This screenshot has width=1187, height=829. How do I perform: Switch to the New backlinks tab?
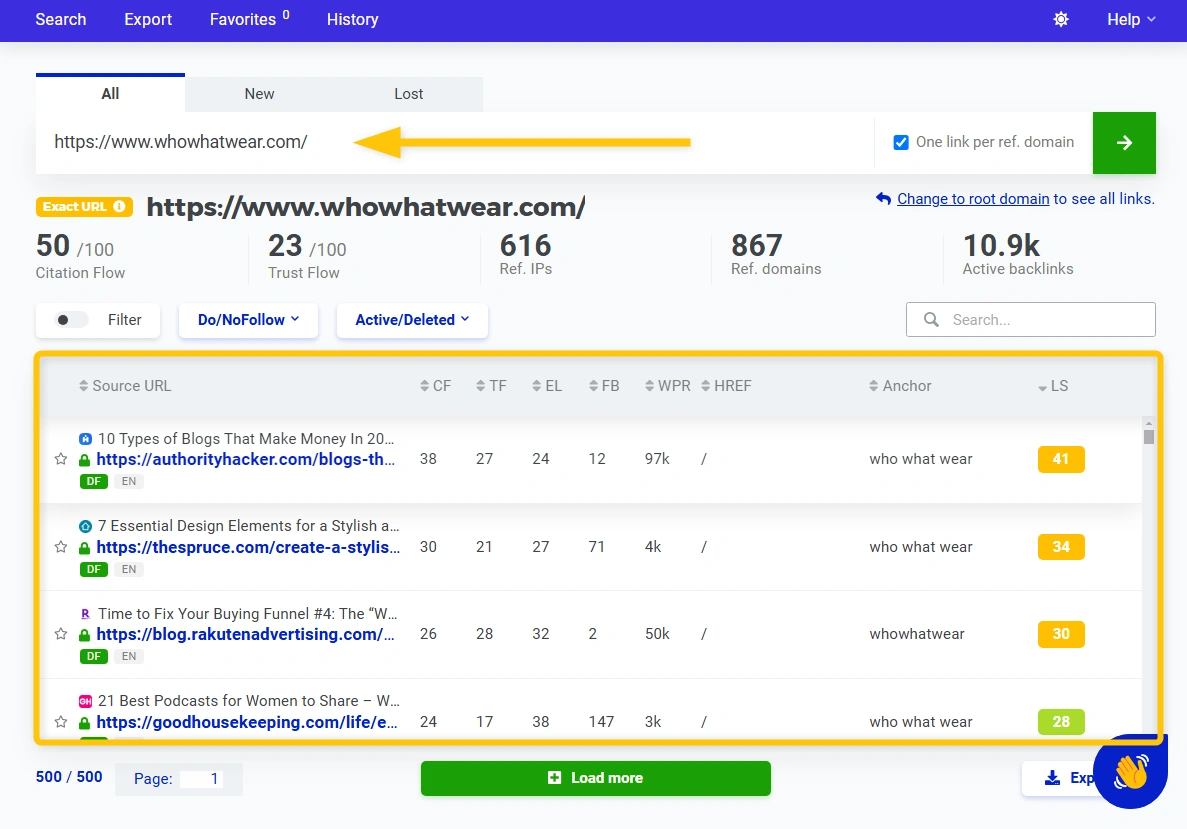tap(259, 94)
